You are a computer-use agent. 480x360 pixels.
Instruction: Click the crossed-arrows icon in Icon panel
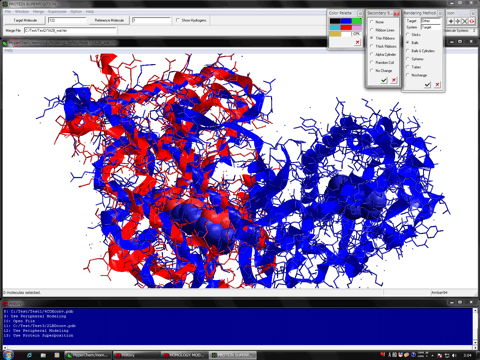tap(465, 21)
